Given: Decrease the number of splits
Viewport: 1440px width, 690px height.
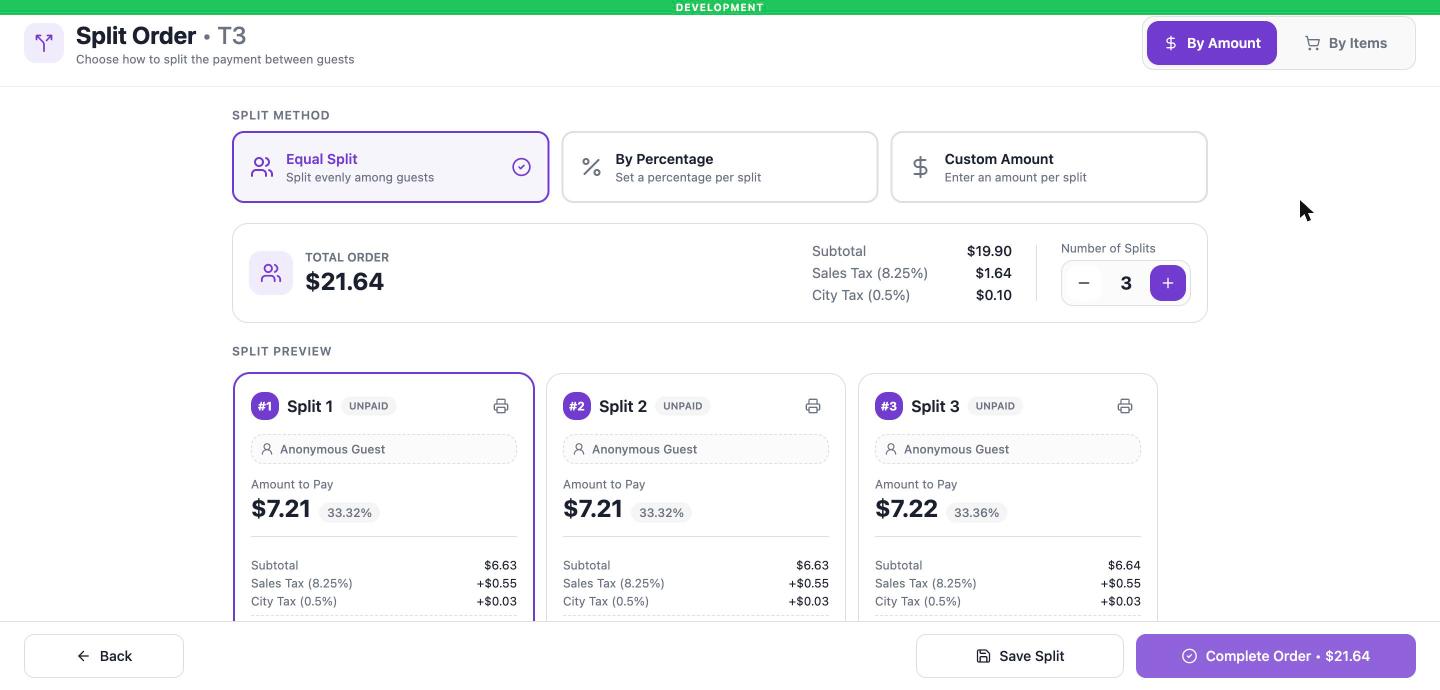Looking at the screenshot, I should [x=1084, y=283].
